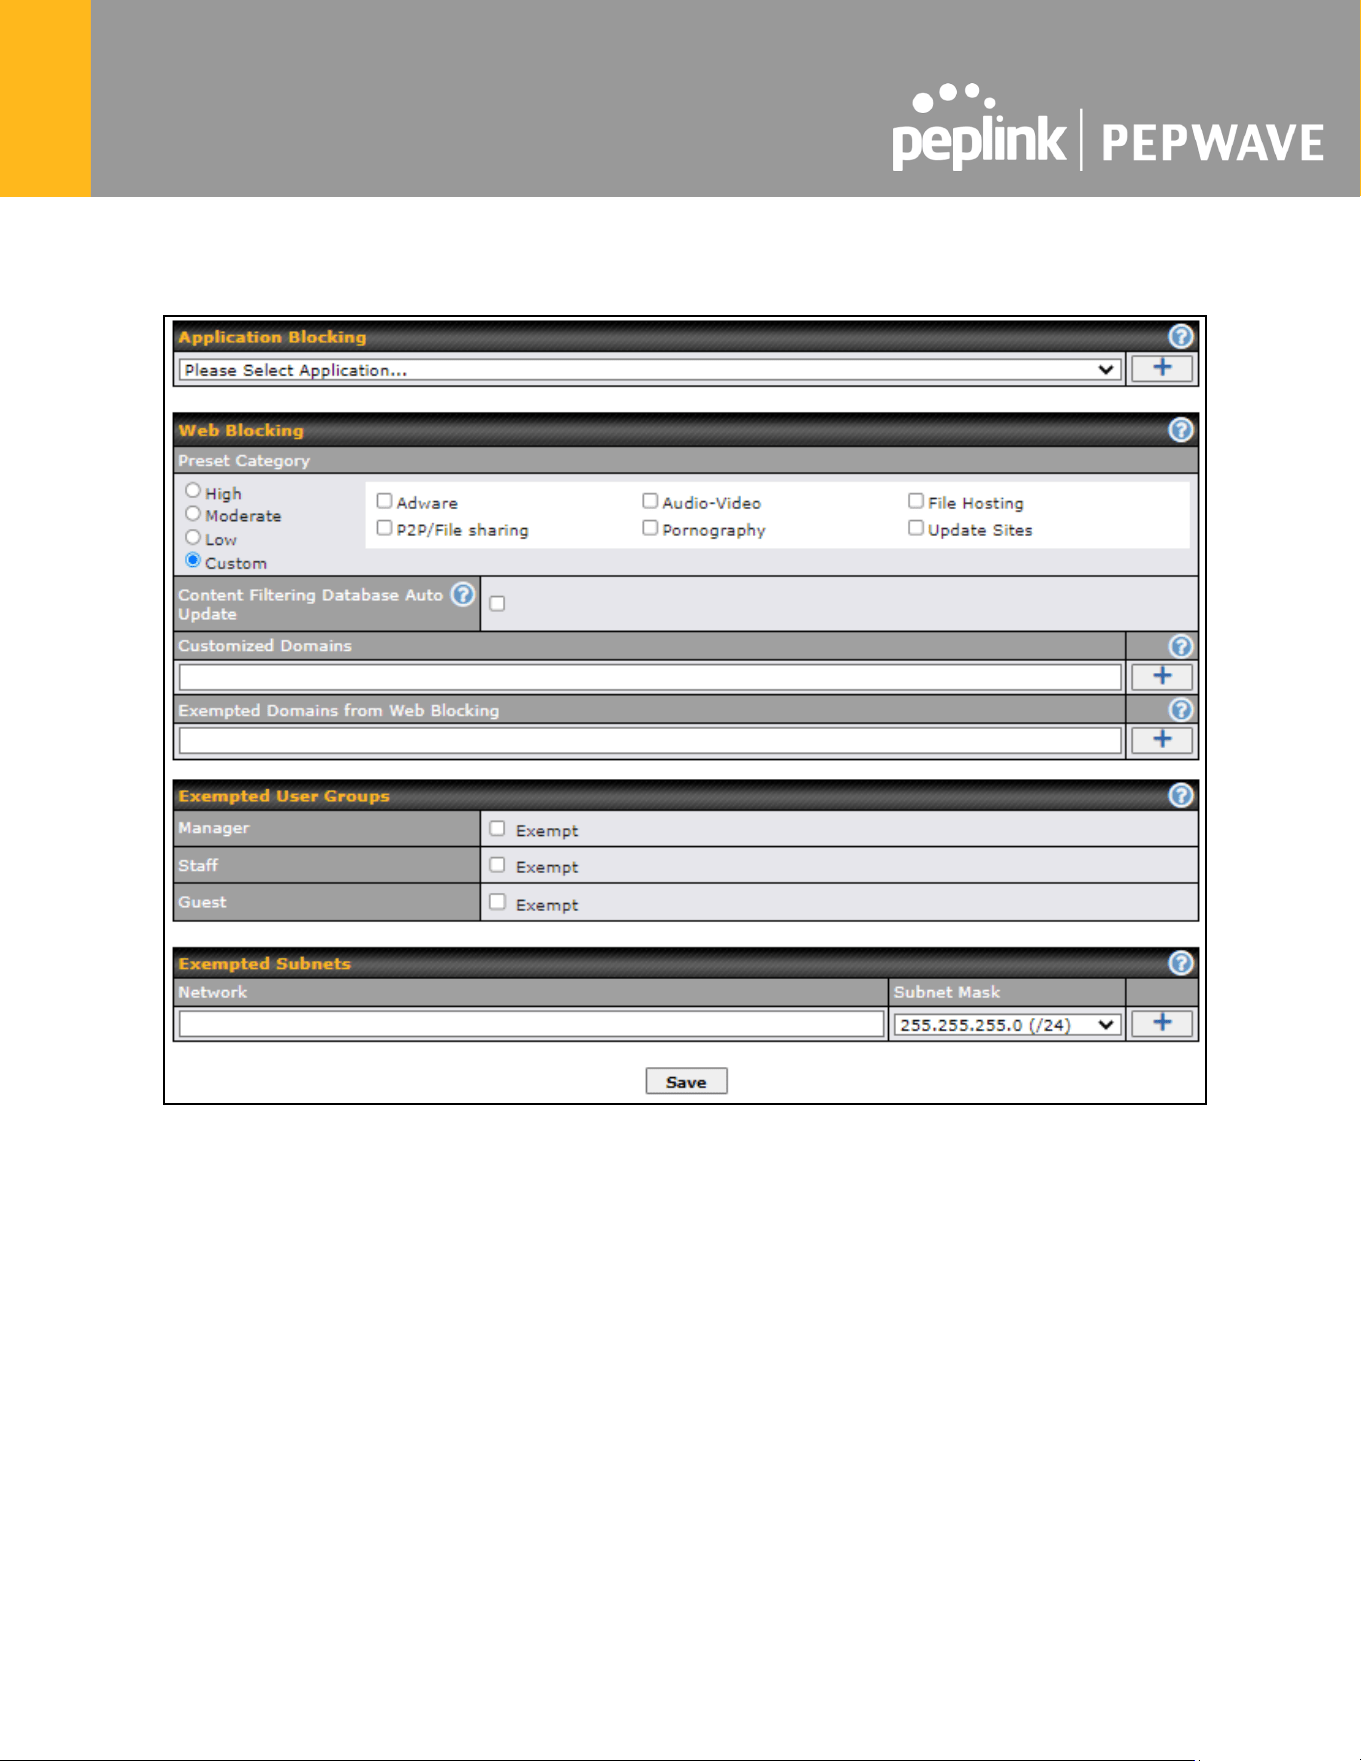Click the Web Blocking help icon

1181,430
